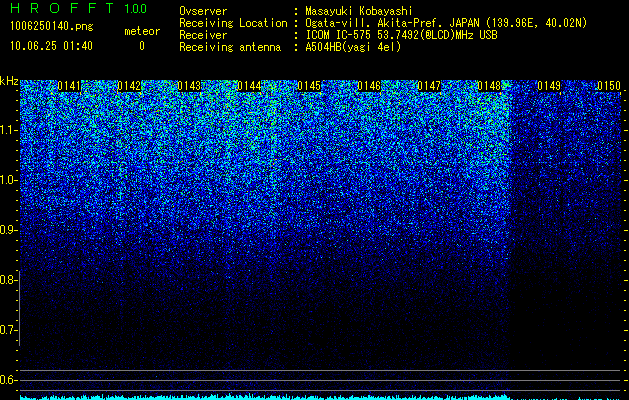Click the Receiving Location label
This screenshot has height=400, width=629.
coord(233,23)
